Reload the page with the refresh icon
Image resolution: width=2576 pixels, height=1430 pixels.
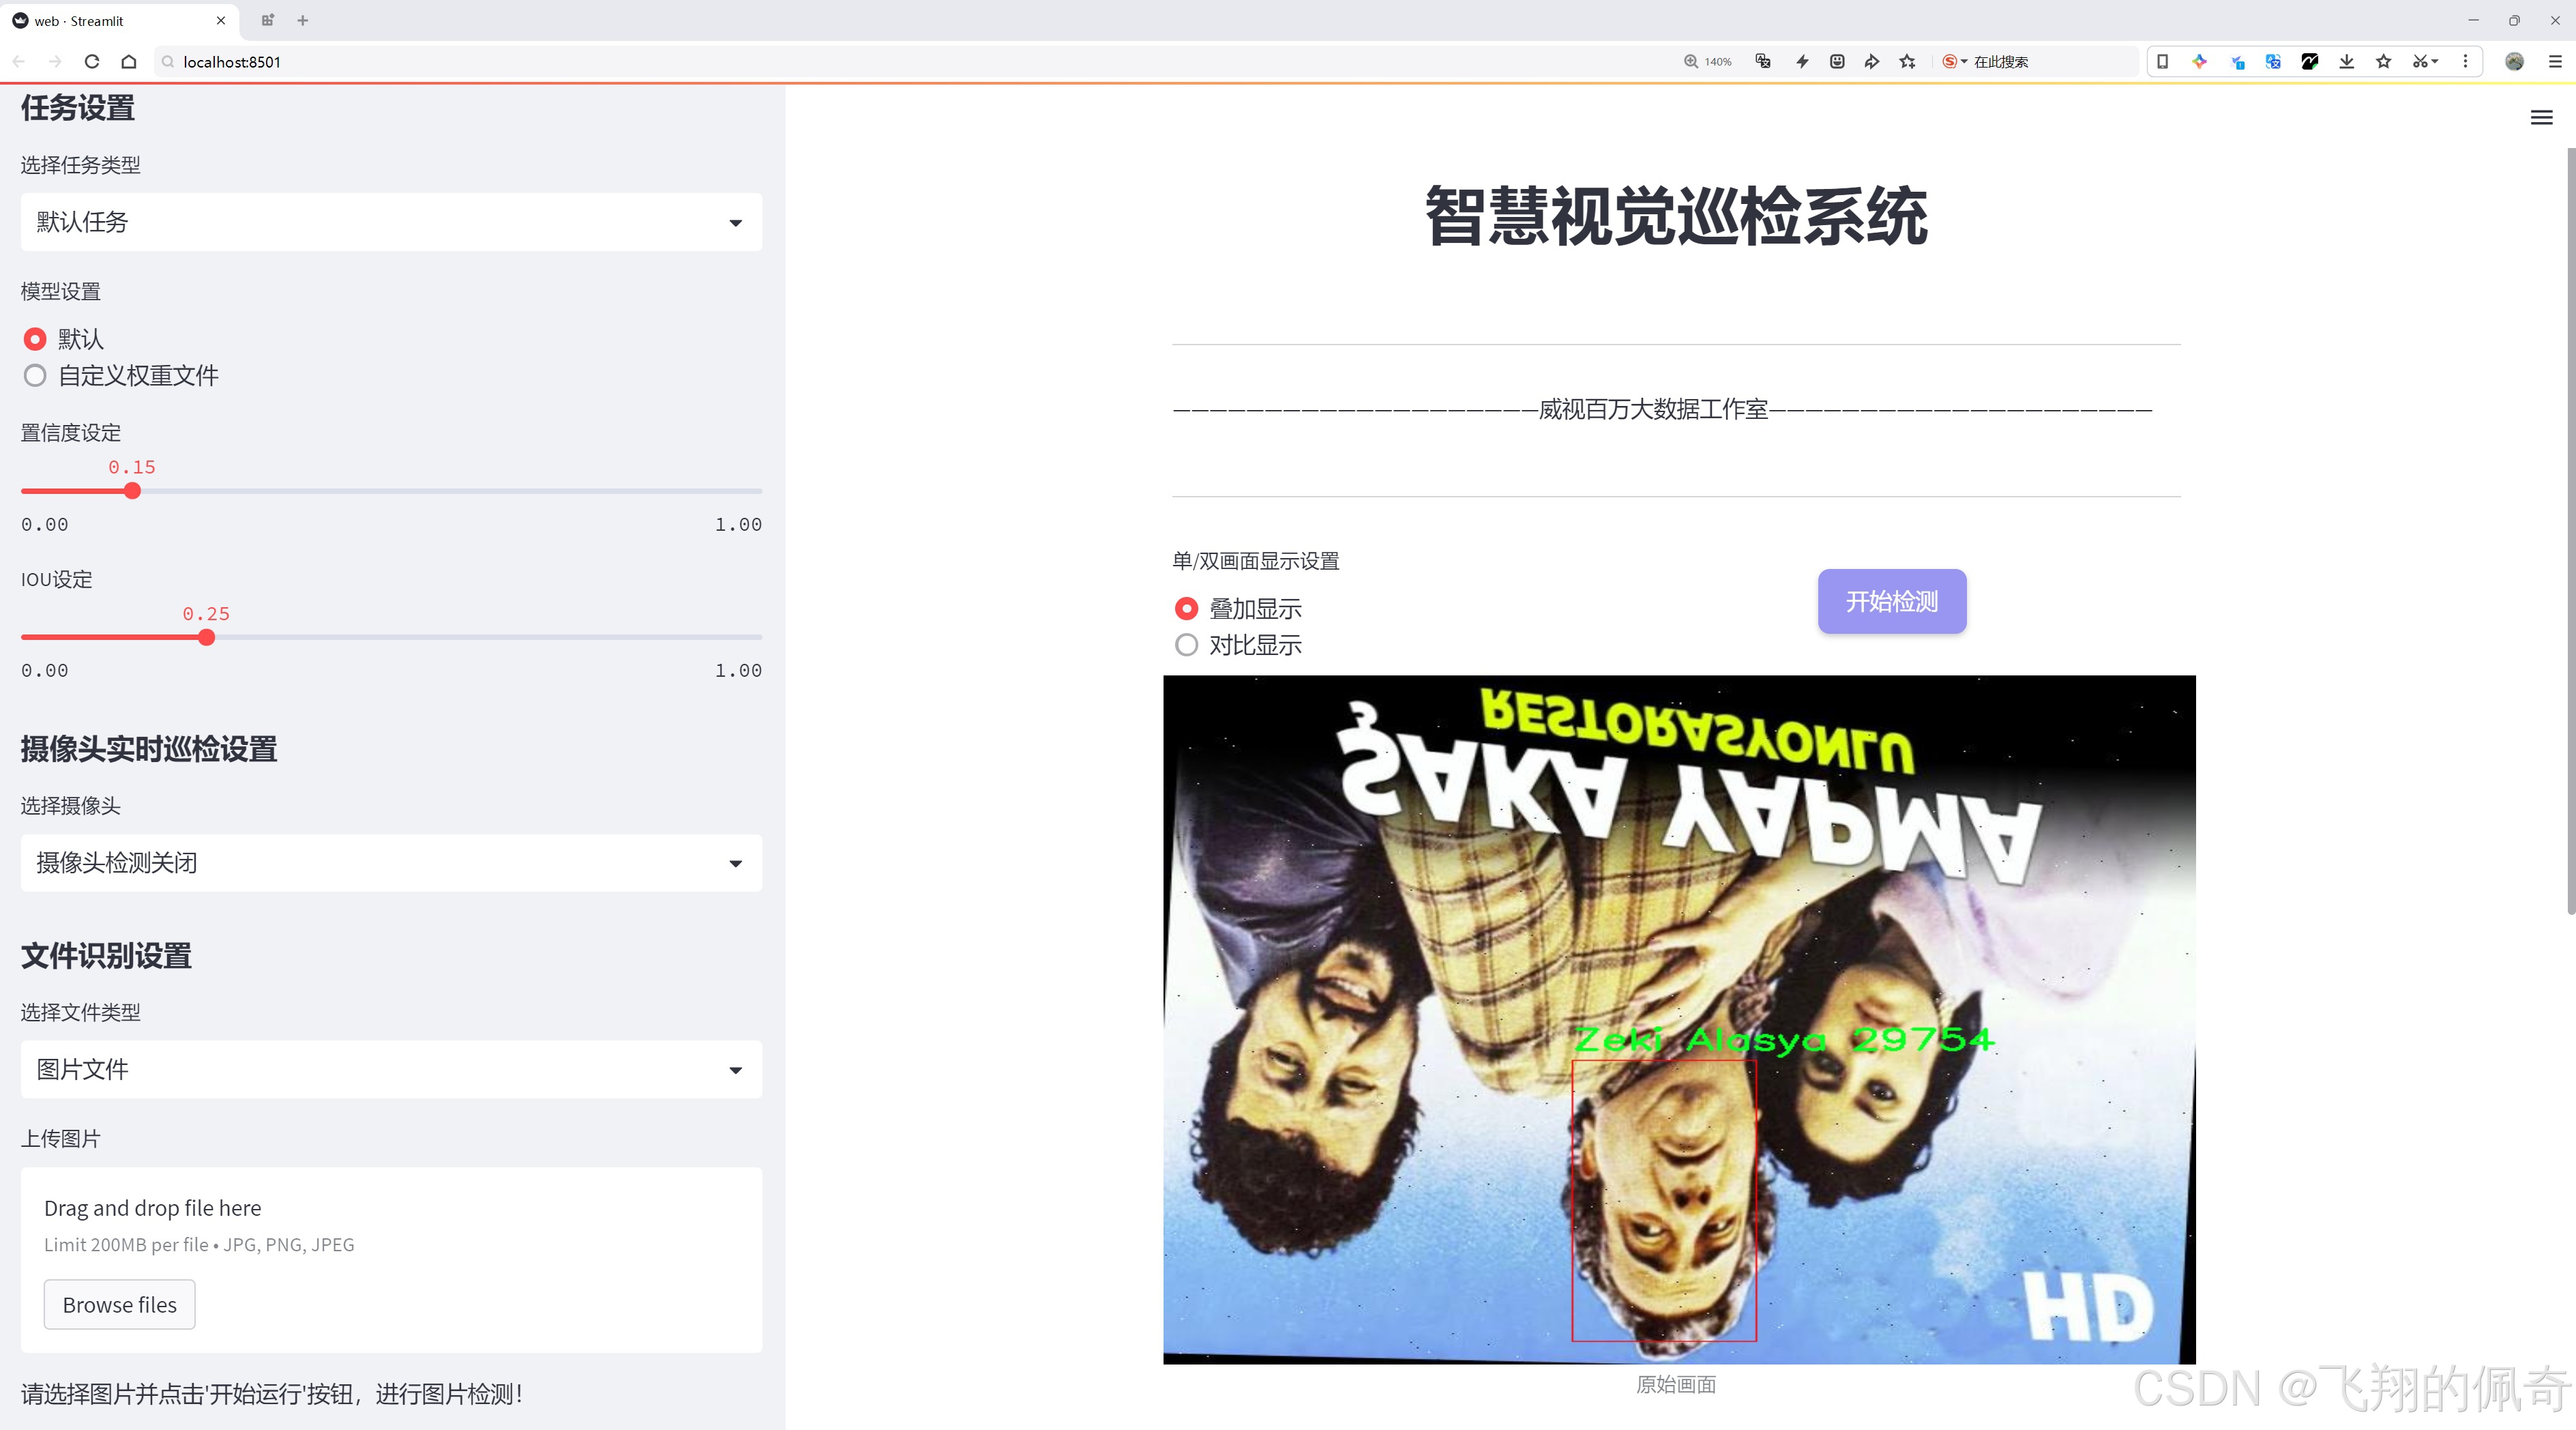92,62
